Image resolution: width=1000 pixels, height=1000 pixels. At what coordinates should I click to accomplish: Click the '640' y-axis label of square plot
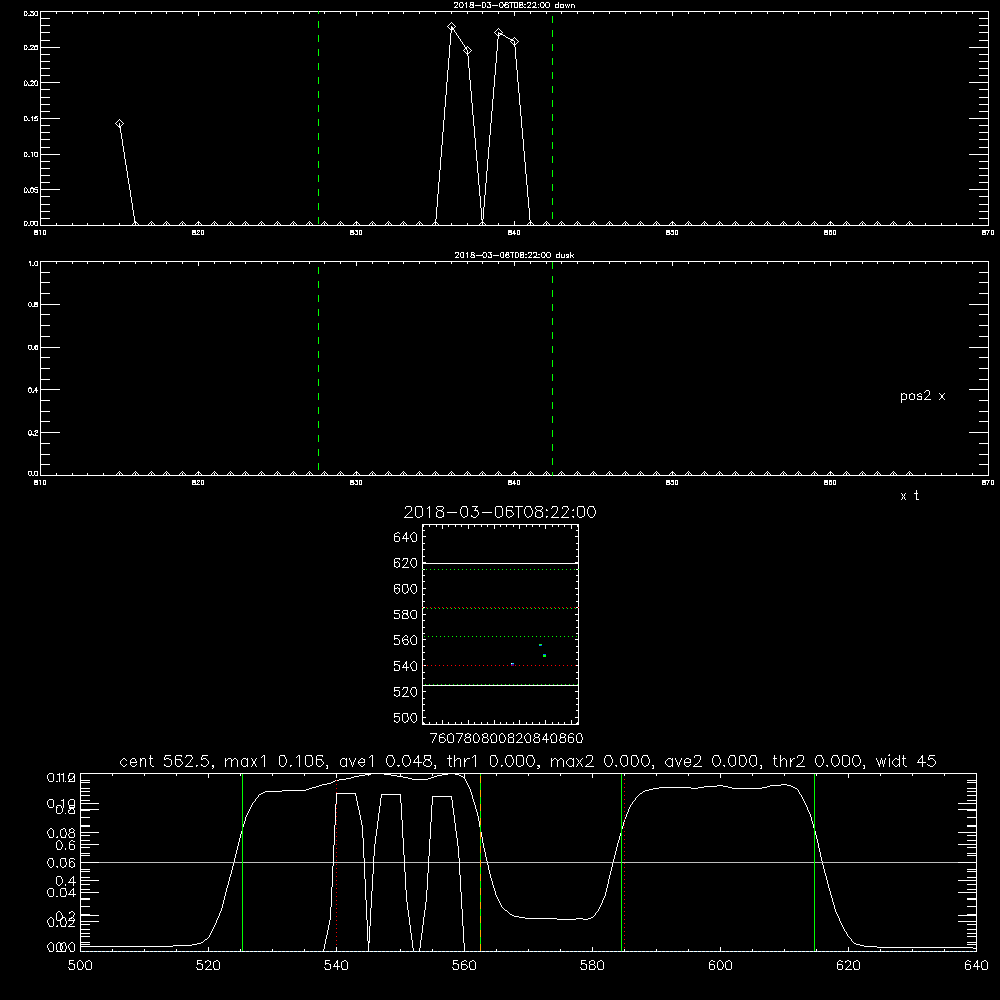[406, 537]
